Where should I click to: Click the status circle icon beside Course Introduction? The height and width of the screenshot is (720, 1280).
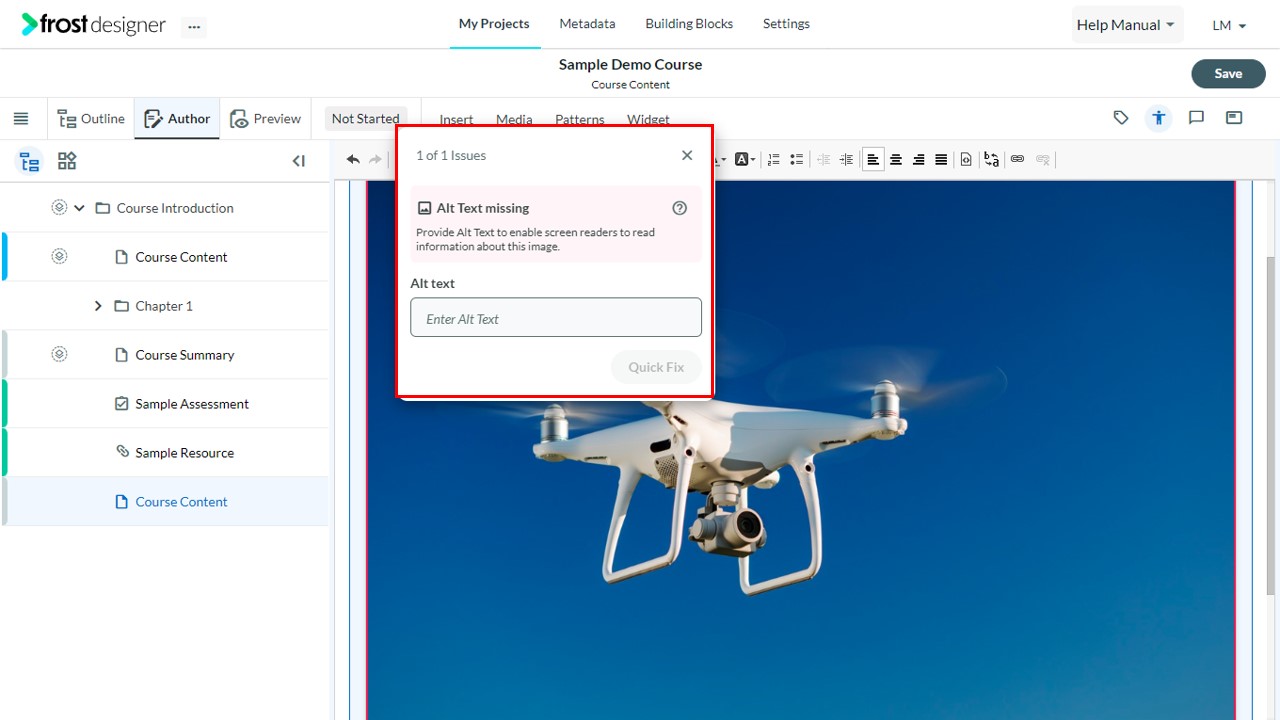[x=59, y=207]
